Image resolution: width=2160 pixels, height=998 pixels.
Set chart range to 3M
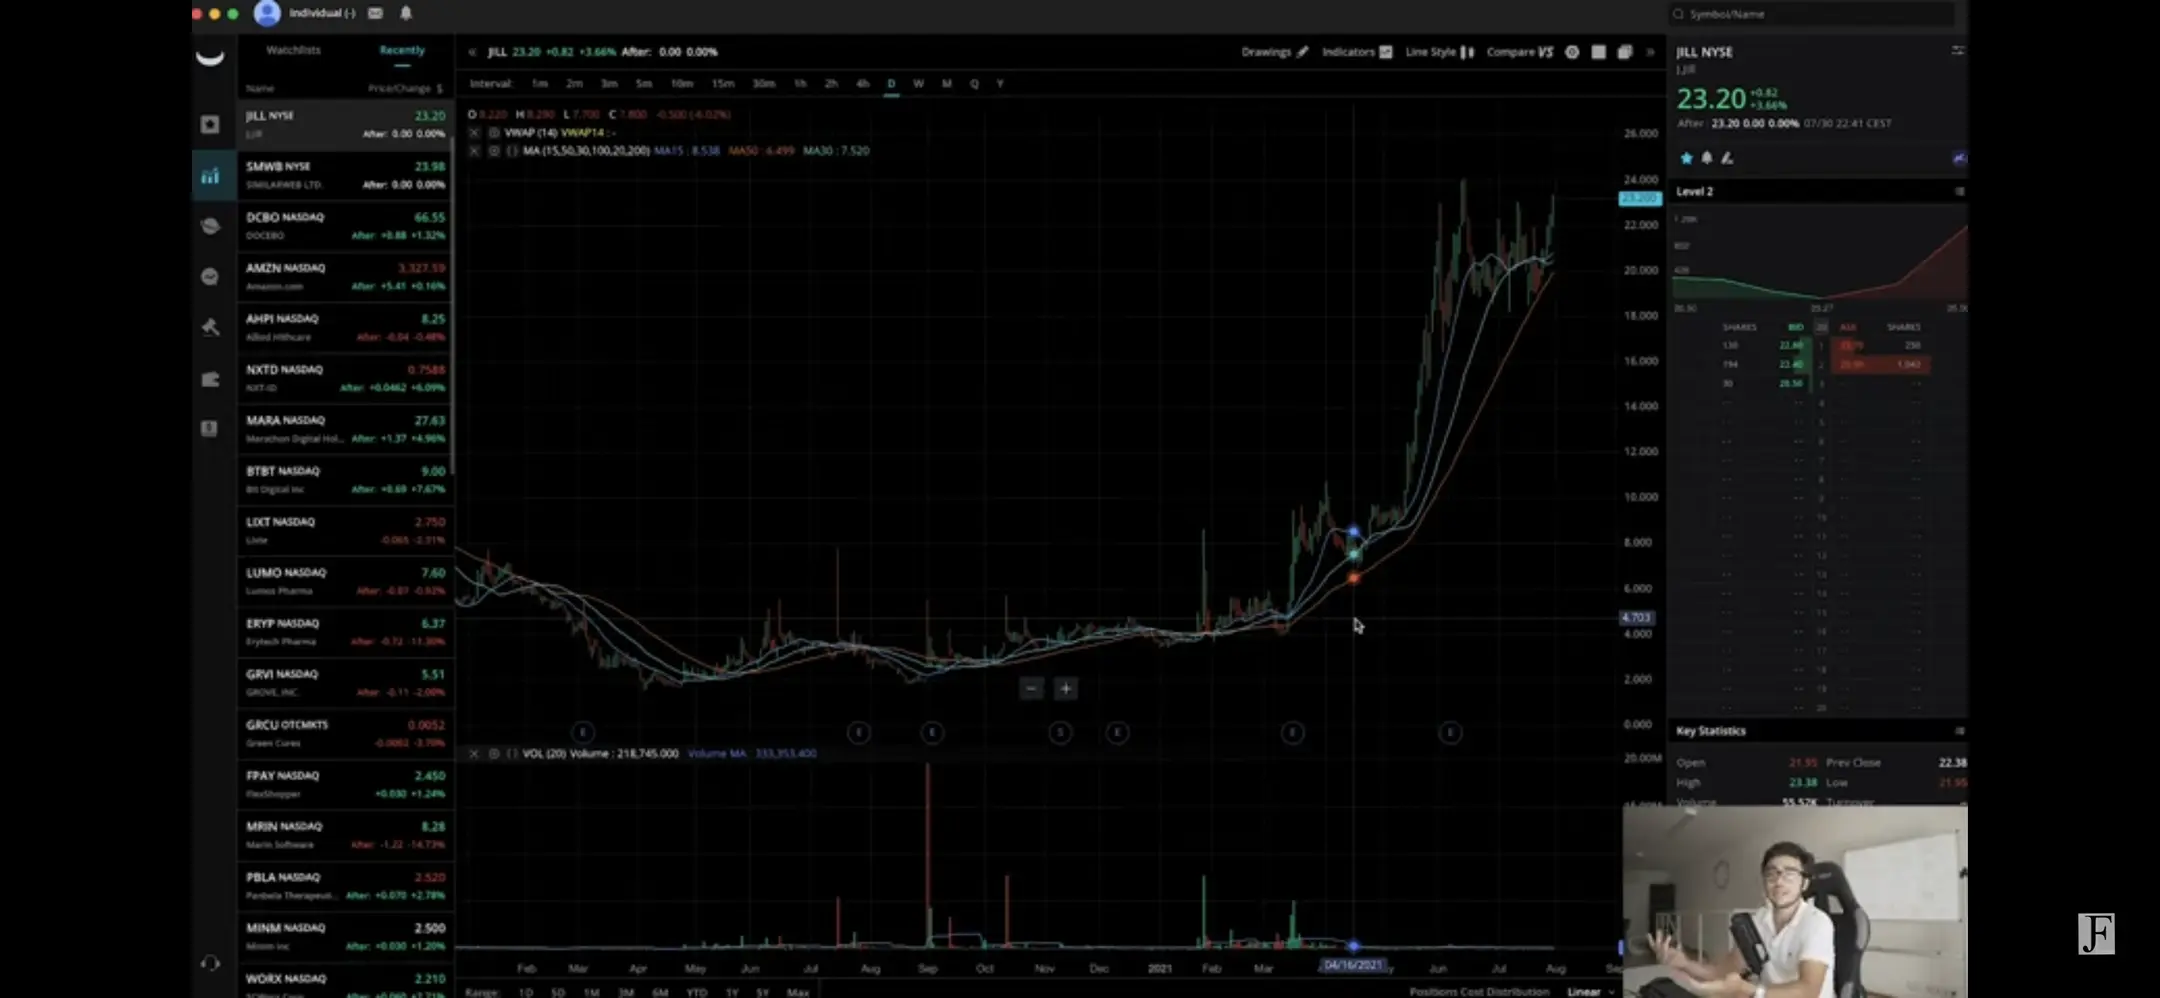(x=626, y=992)
